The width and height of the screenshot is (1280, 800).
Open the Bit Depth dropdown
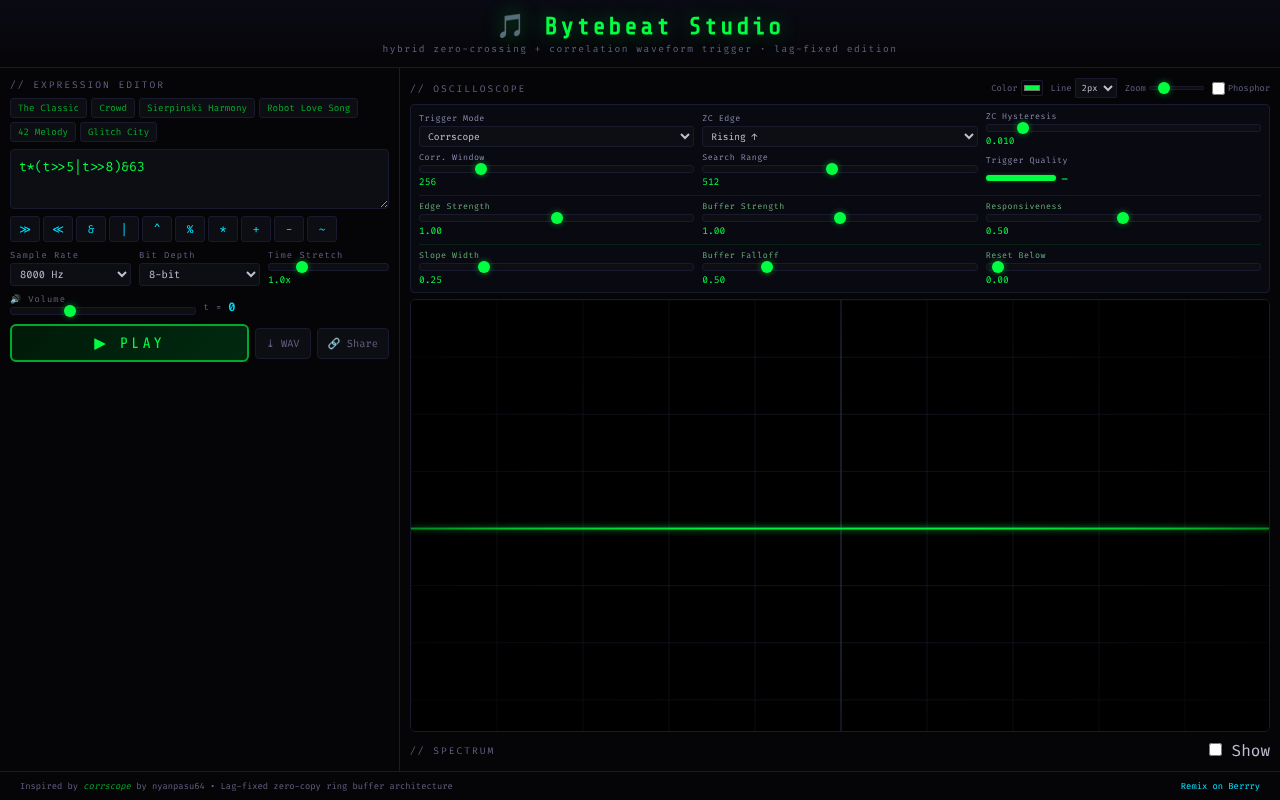coord(199,274)
